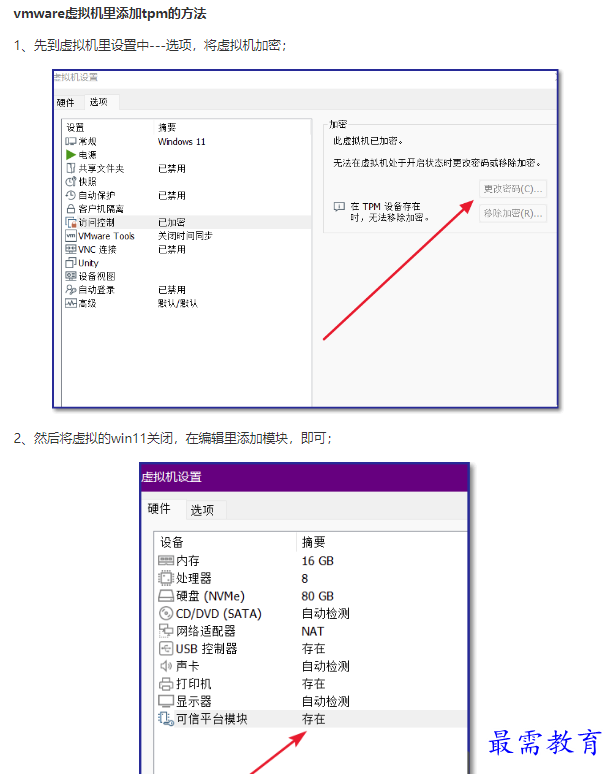
Task: Click '存在' value for 可信平台模块
Action: point(313,719)
